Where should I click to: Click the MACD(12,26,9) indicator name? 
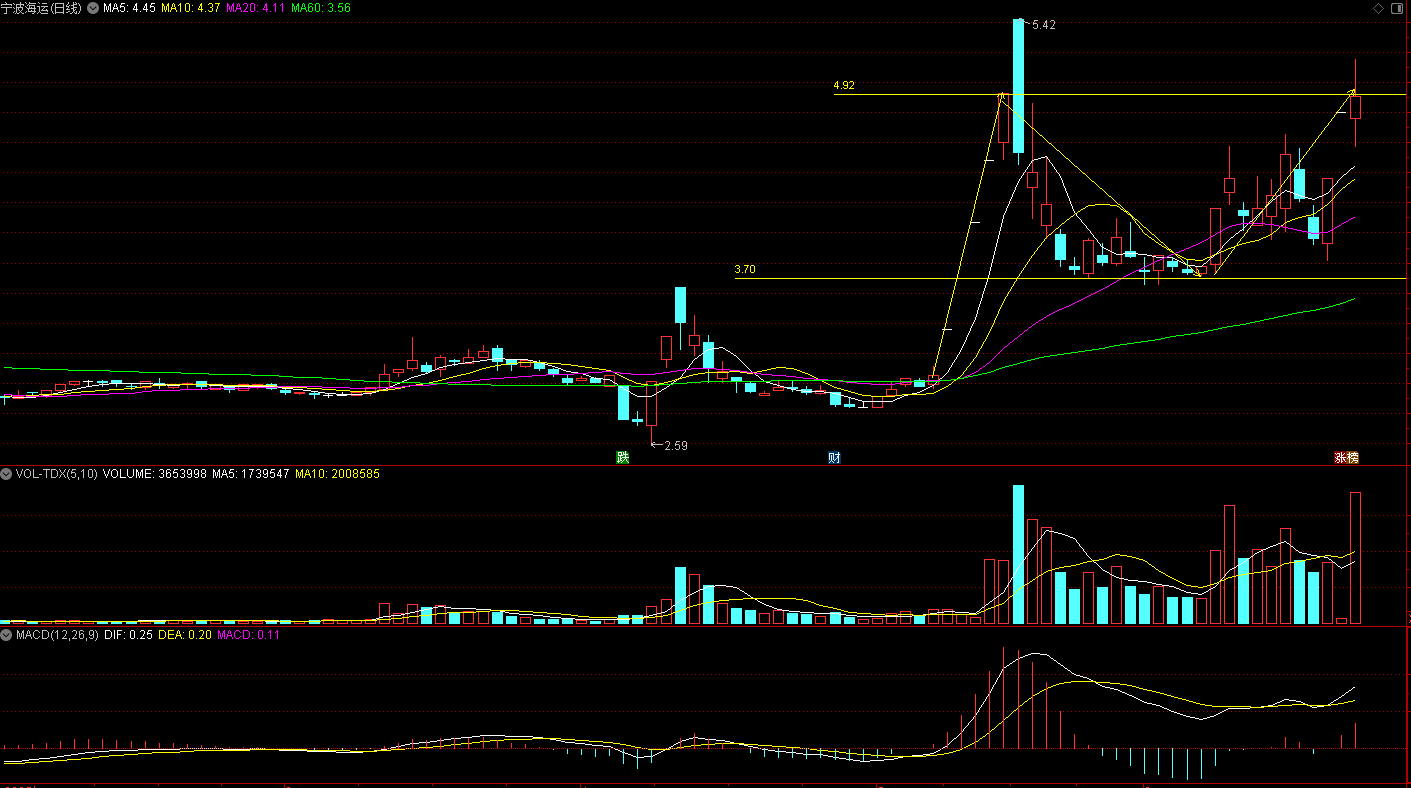(x=55, y=634)
